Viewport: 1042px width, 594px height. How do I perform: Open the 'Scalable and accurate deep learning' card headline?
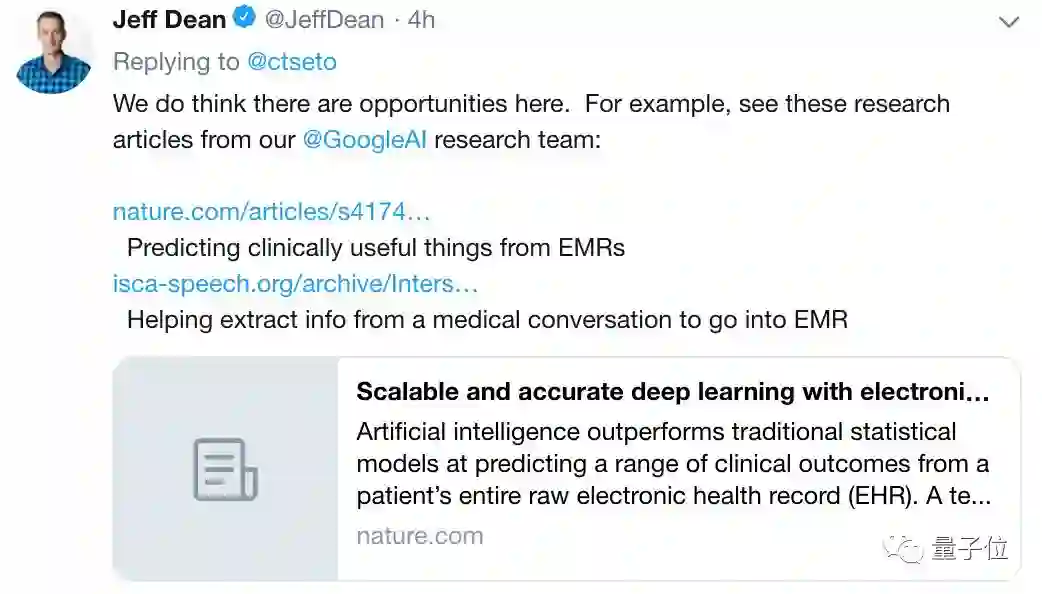click(672, 392)
